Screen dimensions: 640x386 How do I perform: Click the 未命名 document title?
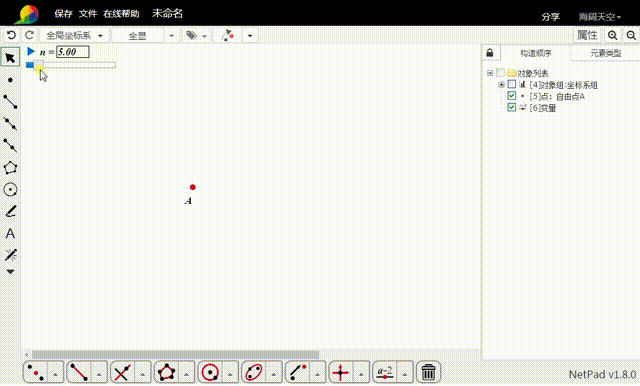[167, 13]
